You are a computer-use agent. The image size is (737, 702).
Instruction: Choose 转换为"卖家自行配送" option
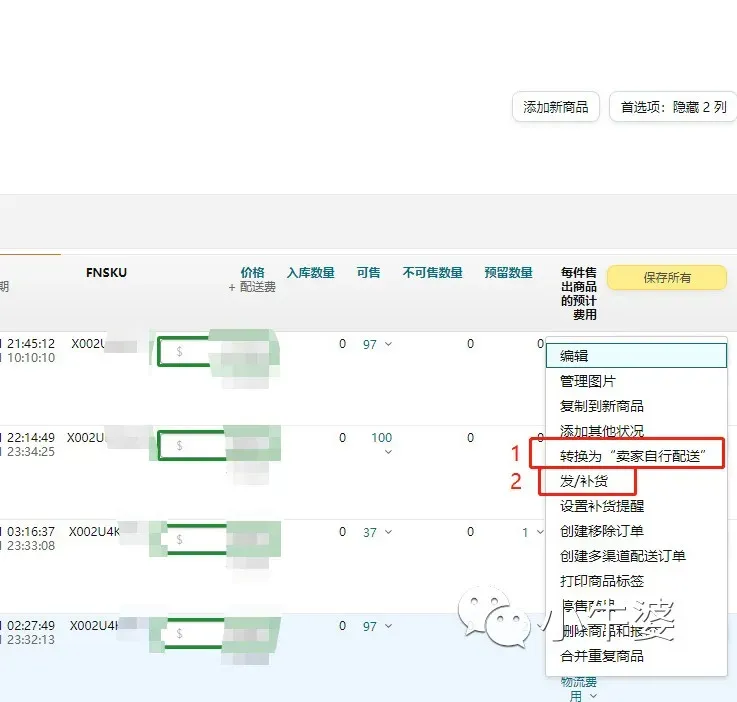click(x=633, y=456)
